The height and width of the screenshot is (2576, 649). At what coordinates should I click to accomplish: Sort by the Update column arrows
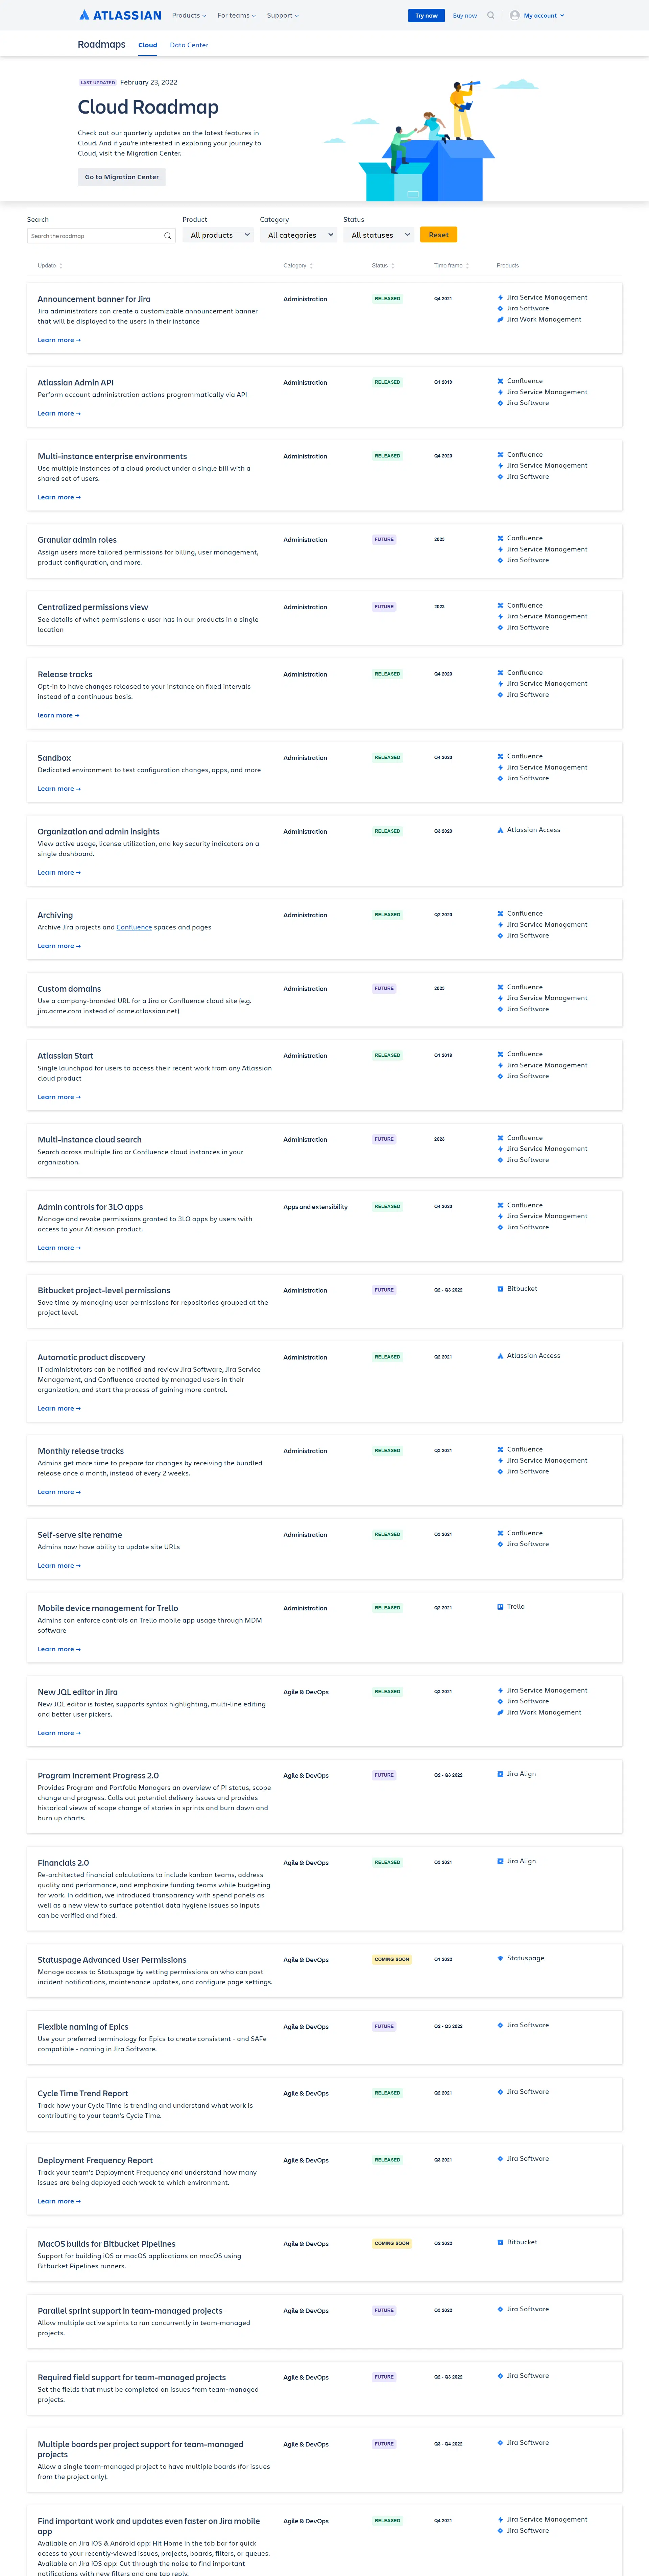(x=61, y=266)
